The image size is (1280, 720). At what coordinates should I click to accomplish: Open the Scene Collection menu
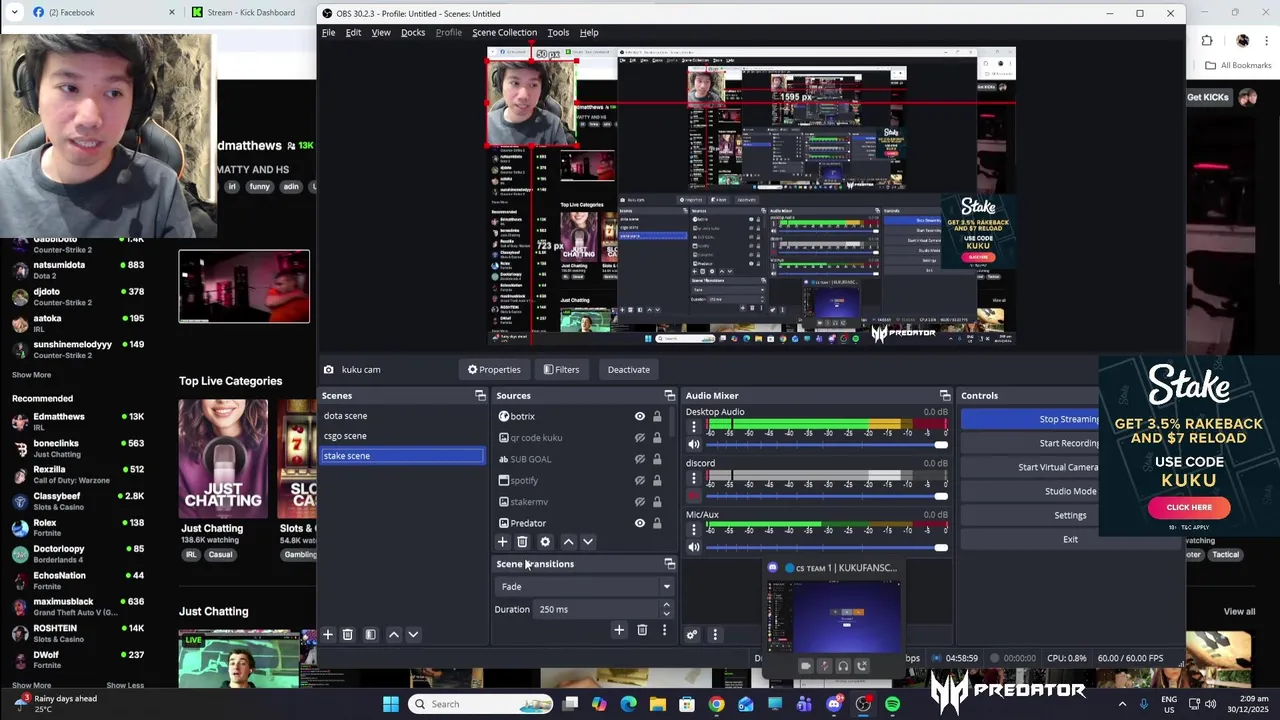[504, 32]
